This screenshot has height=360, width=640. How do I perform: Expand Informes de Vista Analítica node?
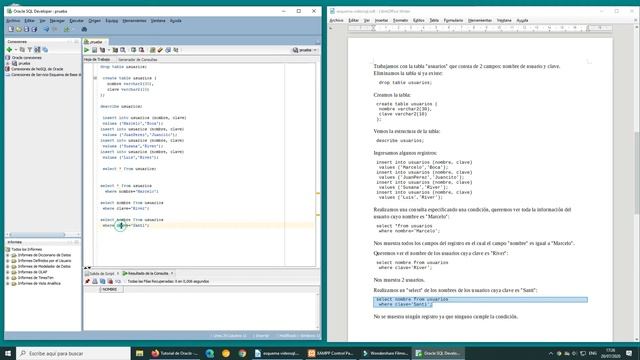point(8,283)
